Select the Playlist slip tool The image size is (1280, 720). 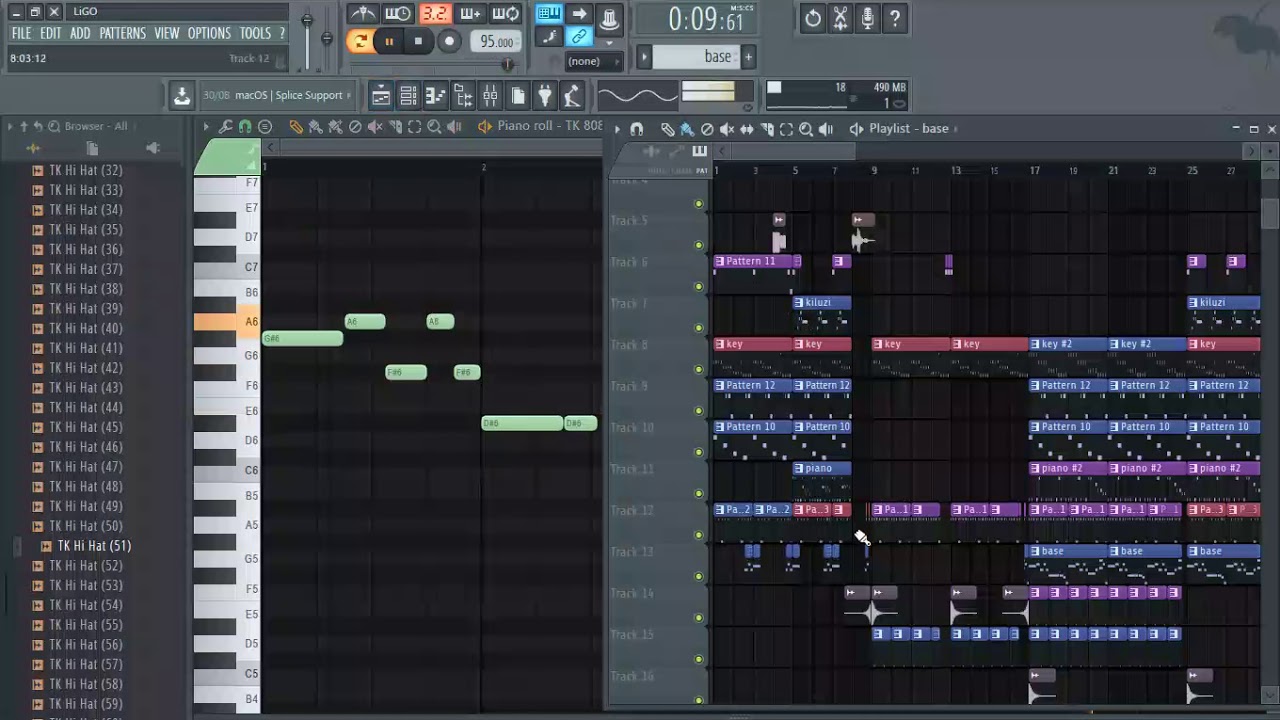(747, 129)
